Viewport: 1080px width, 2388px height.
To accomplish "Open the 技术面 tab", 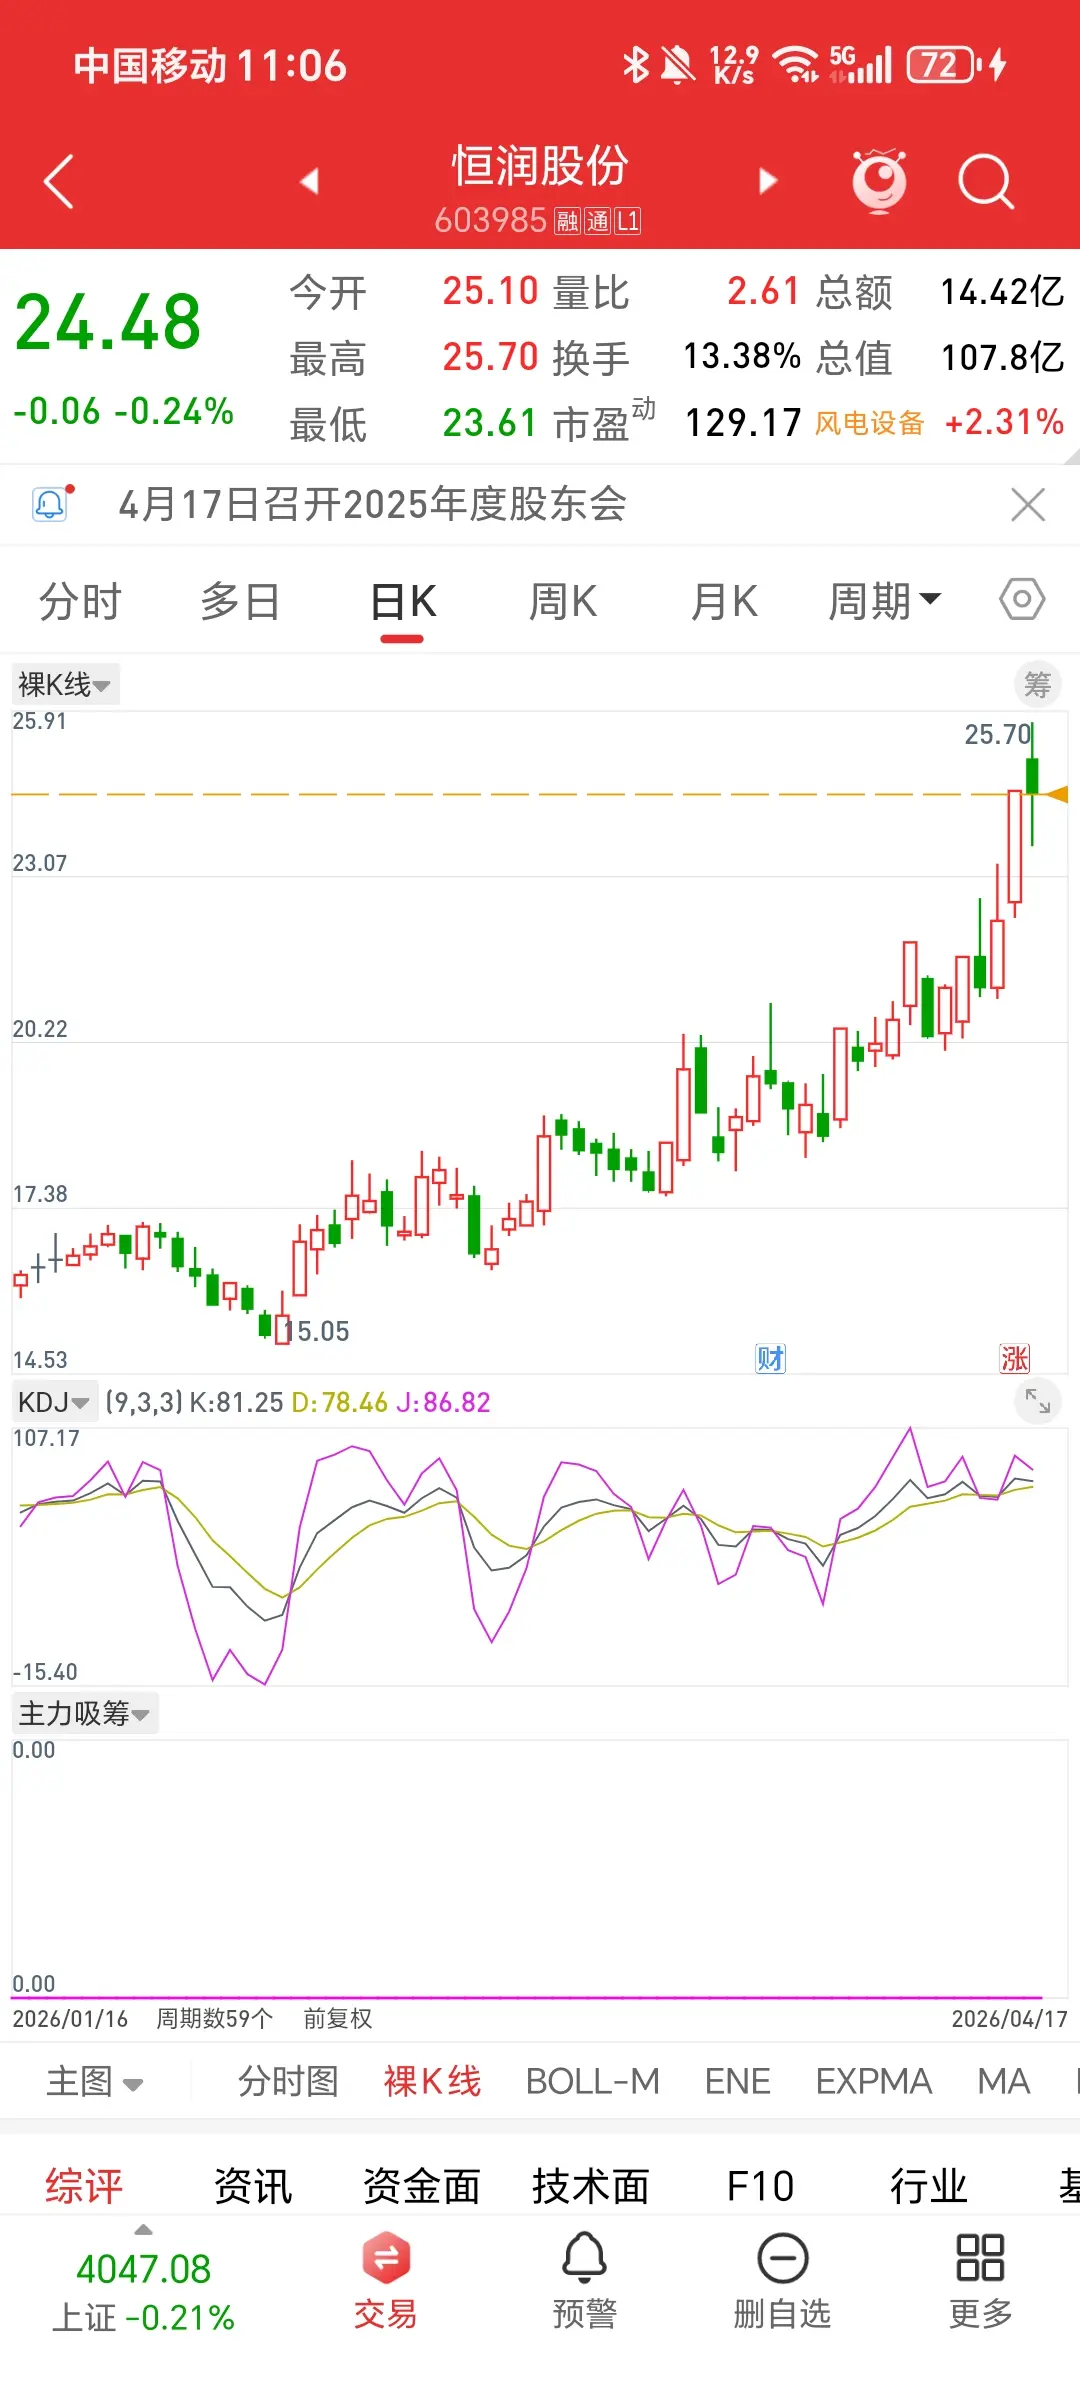I will click(x=591, y=2185).
